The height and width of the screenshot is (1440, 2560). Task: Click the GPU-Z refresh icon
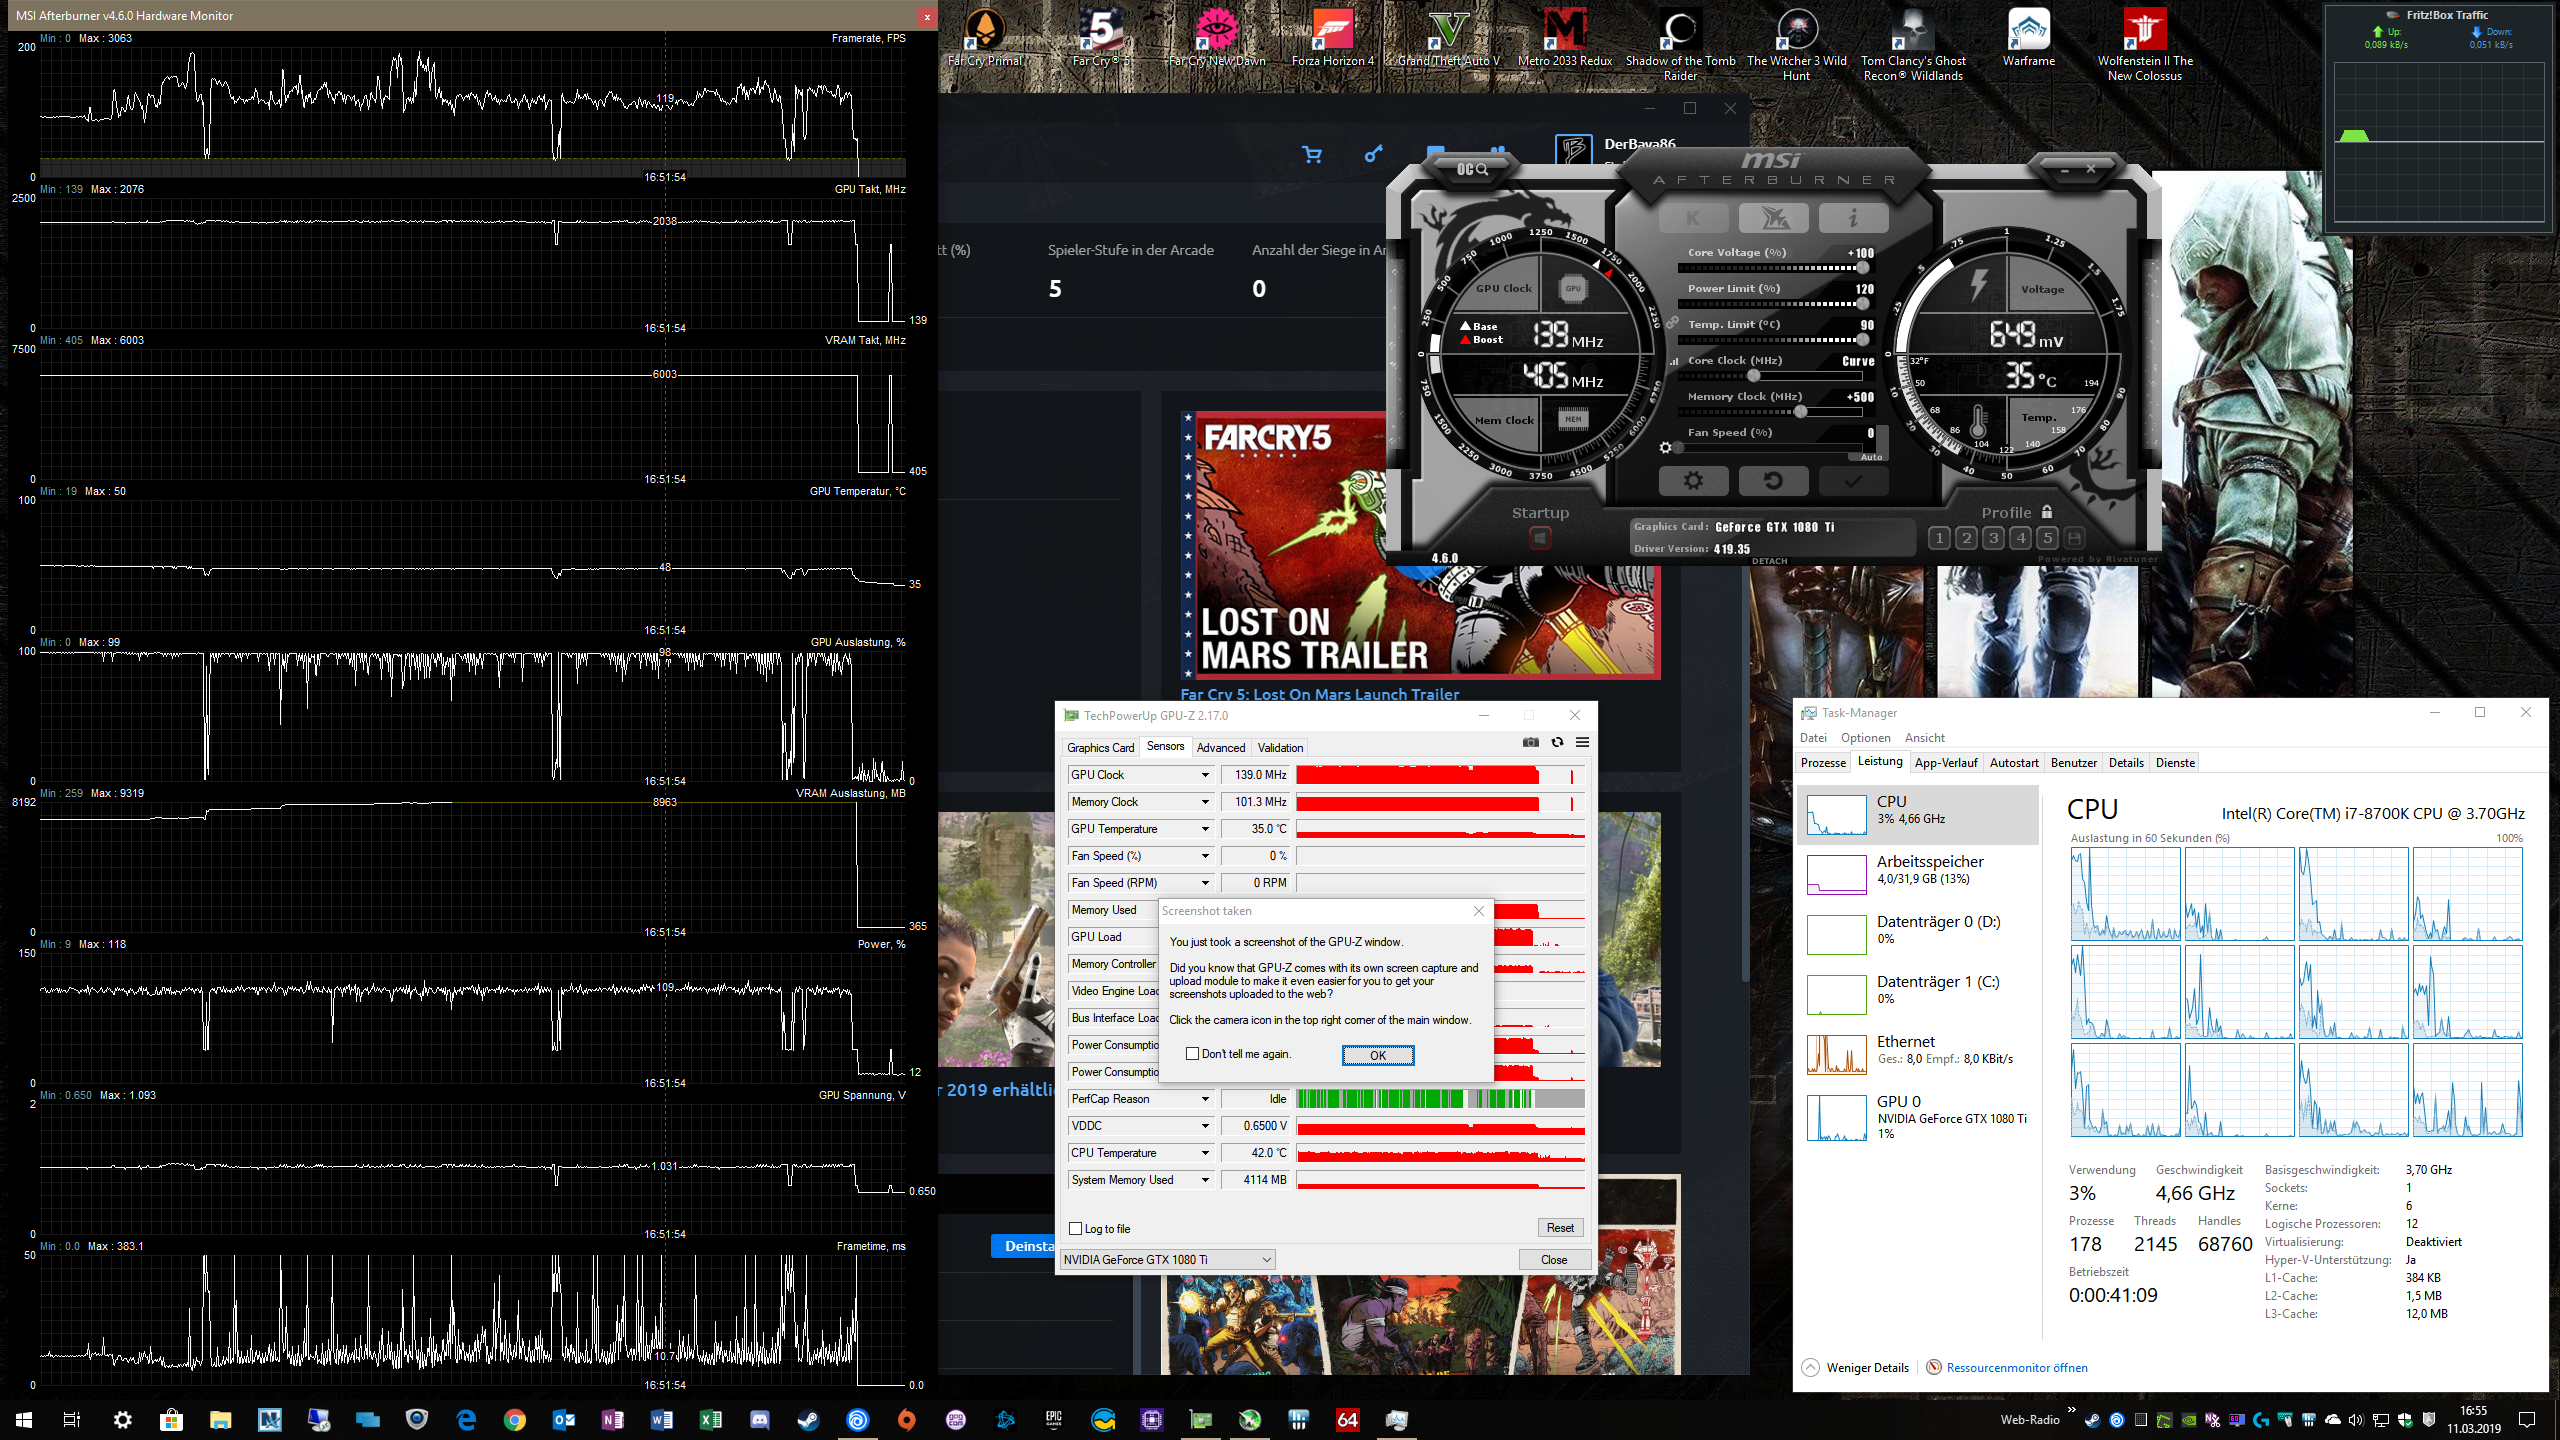[1557, 742]
